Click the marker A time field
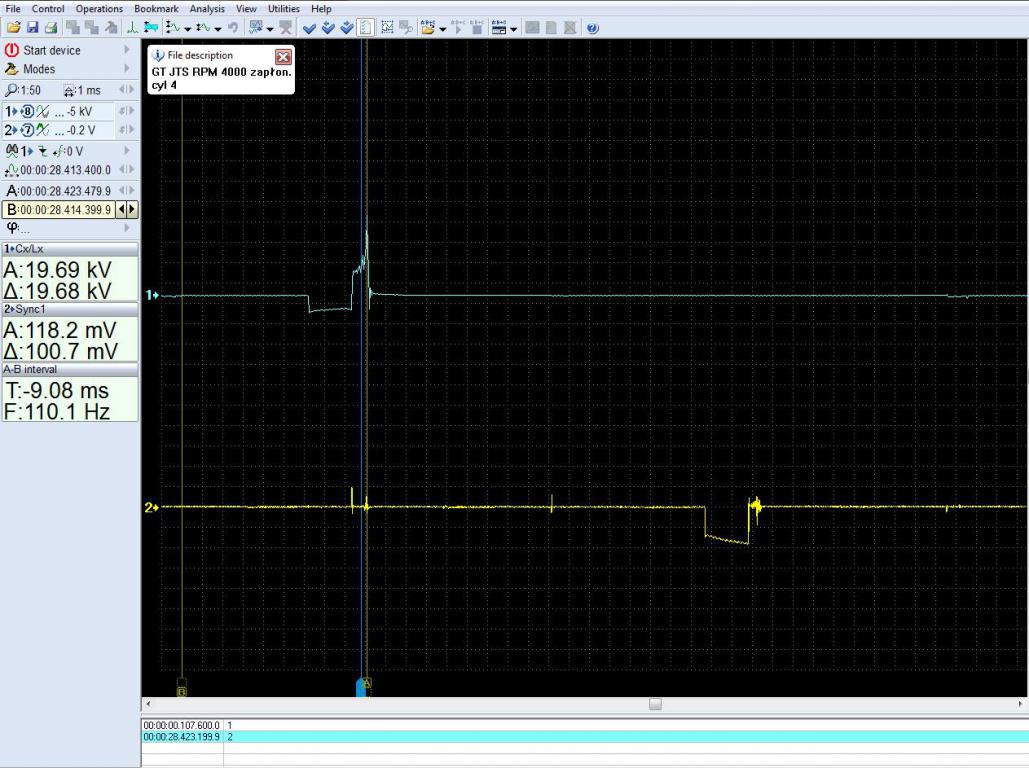This screenshot has width=1029, height=768. pyautogui.click(x=58, y=190)
